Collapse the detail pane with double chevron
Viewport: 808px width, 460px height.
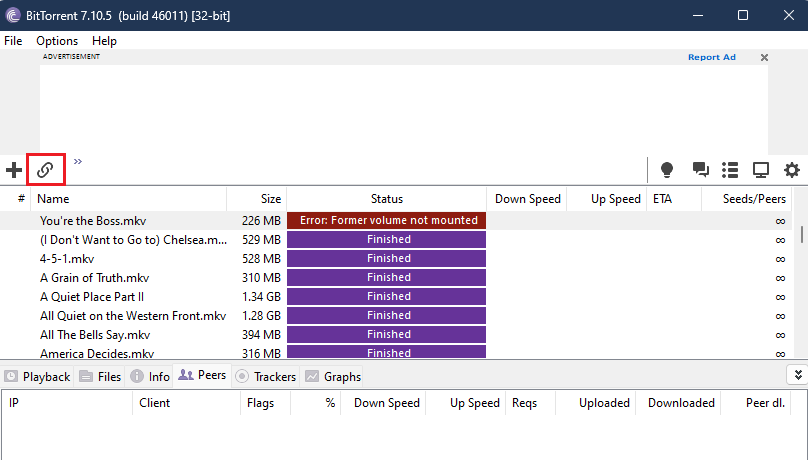[x=798, y=374]
